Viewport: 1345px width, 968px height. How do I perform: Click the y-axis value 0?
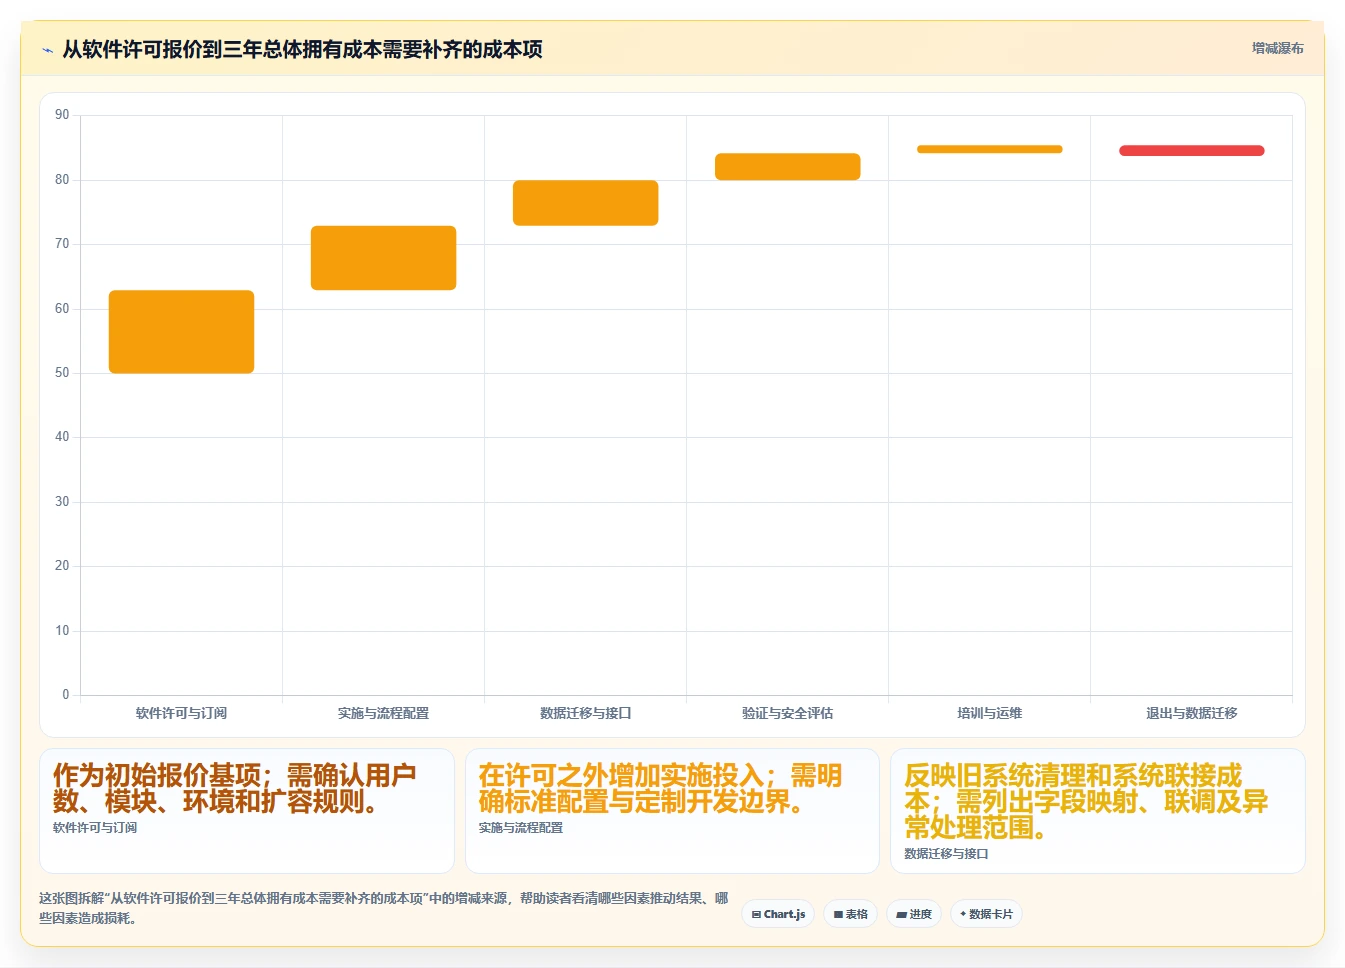click(66, 694)
